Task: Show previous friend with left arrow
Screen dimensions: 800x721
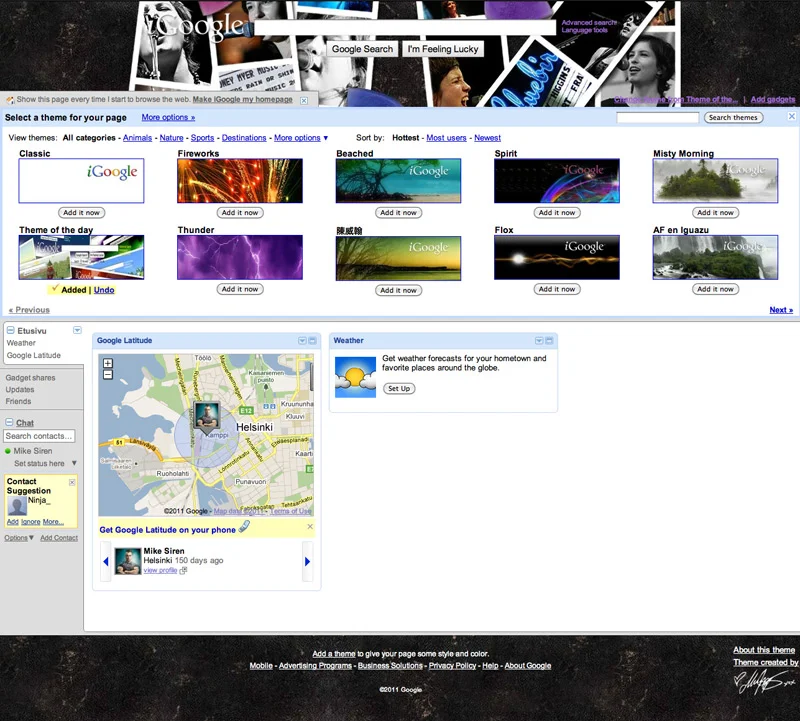Action: pos(106,562)
